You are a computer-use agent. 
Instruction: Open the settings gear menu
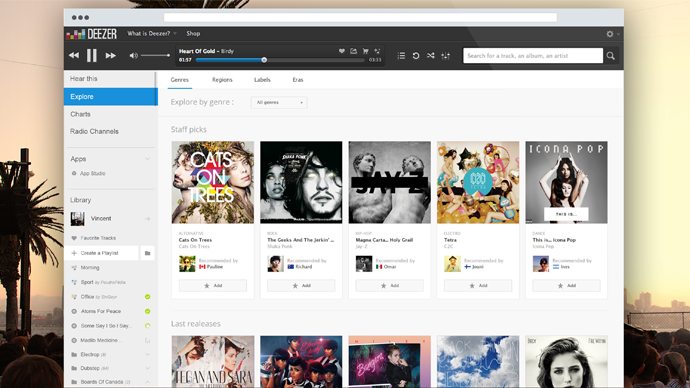(610, 34)
